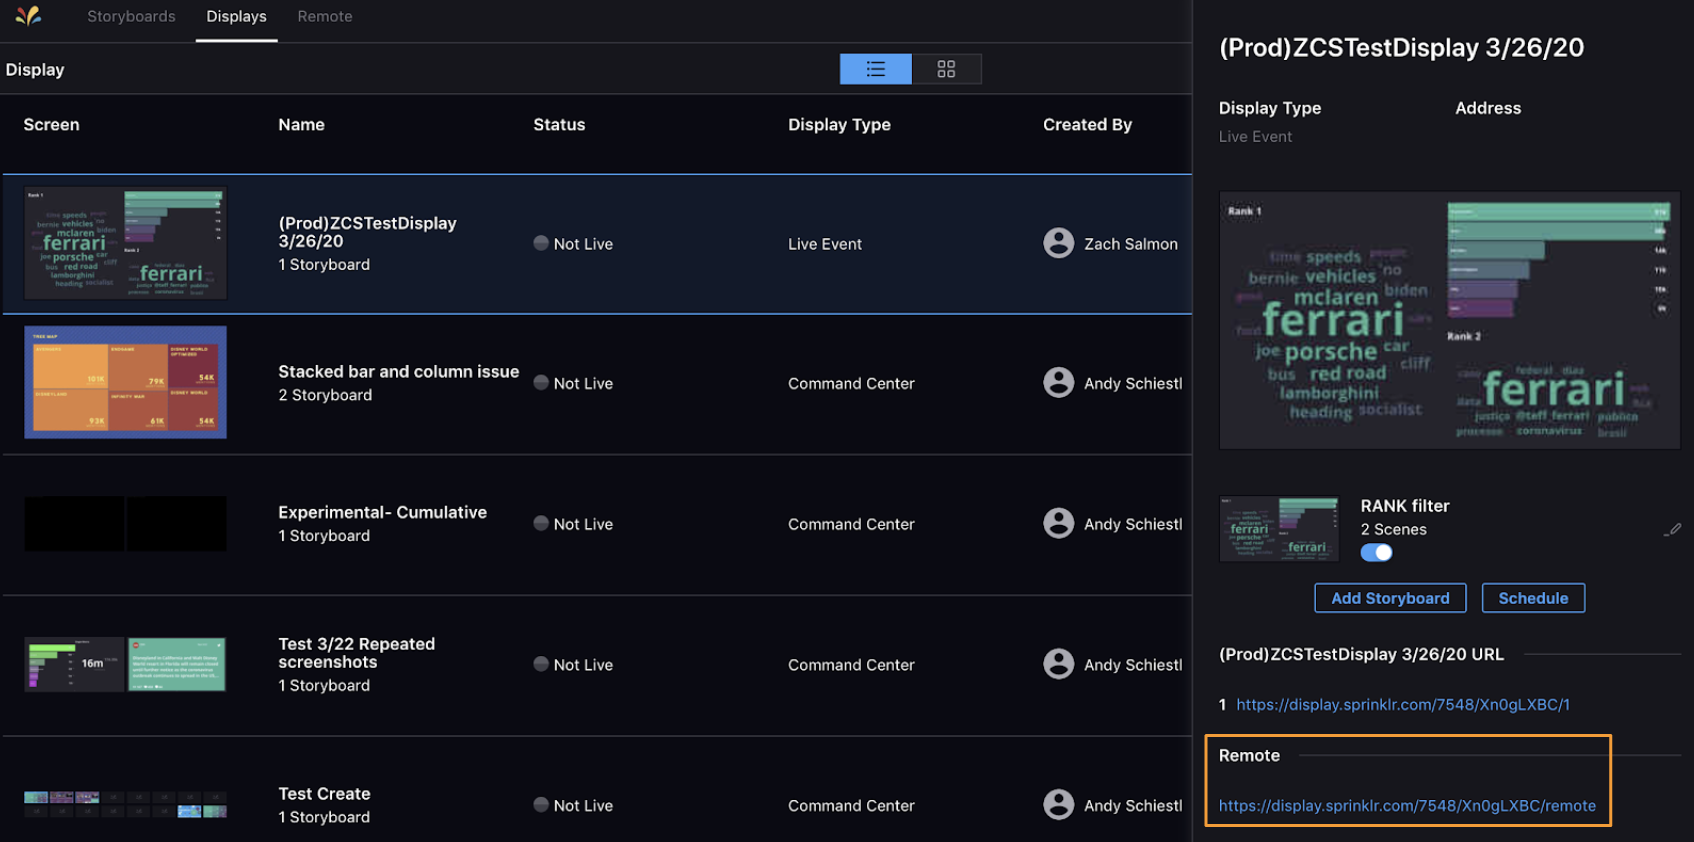The image size is (1694, 842).
Task: Click RANK filter storyboard thumbnail
Action: (1279, 528)
